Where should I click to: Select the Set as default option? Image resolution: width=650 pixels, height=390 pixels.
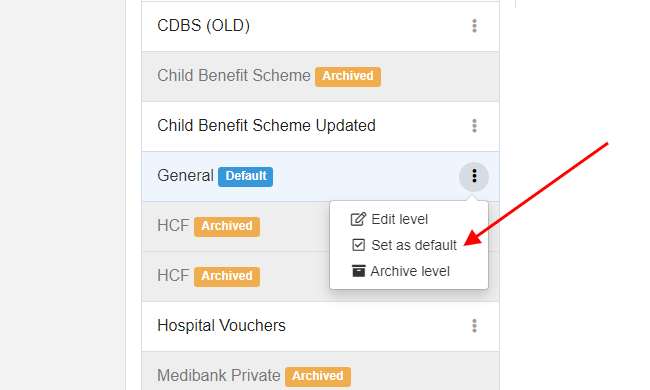point(404,245)
